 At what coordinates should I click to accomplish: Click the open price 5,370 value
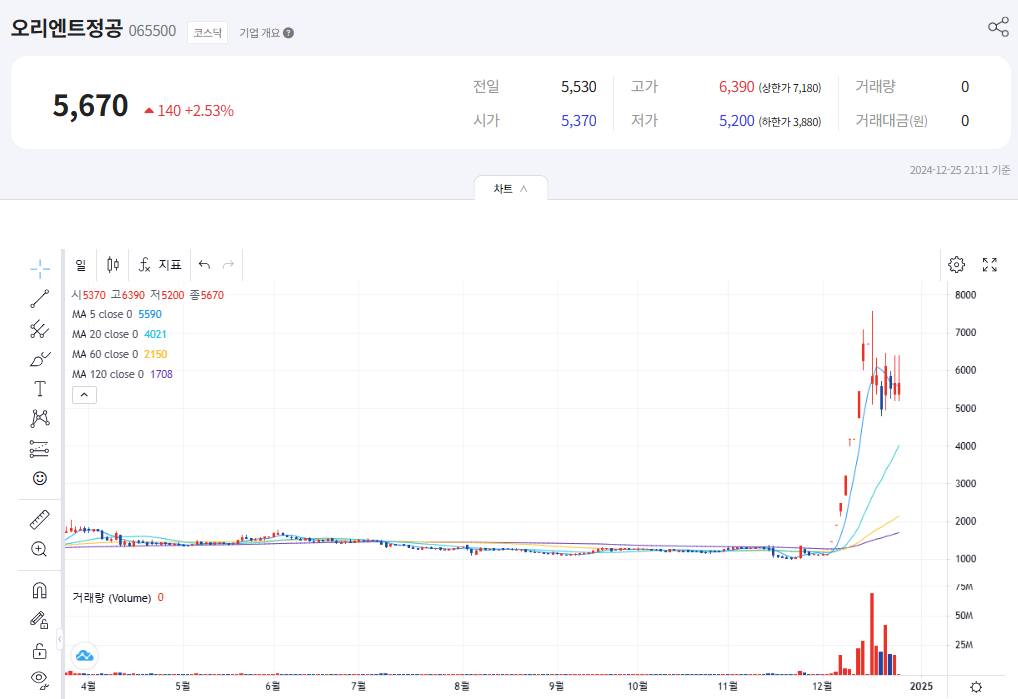[578, 121]
